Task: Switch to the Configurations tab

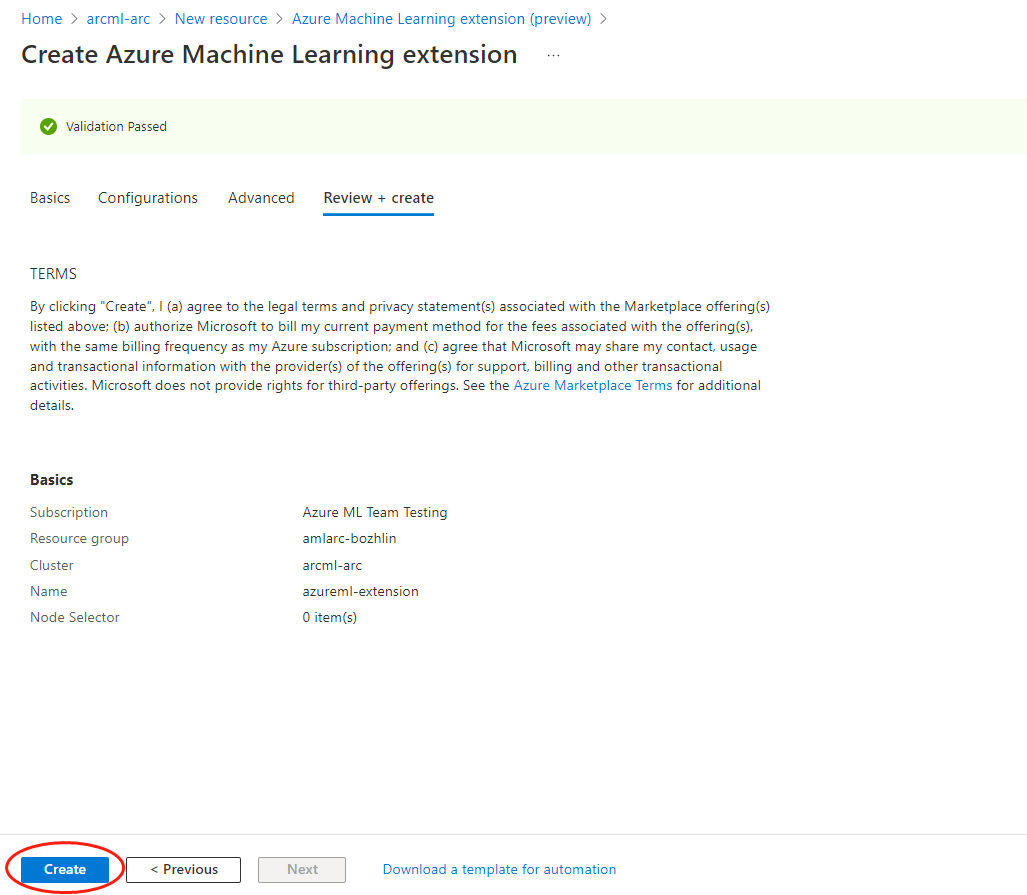Action: [x=147, y=197]
